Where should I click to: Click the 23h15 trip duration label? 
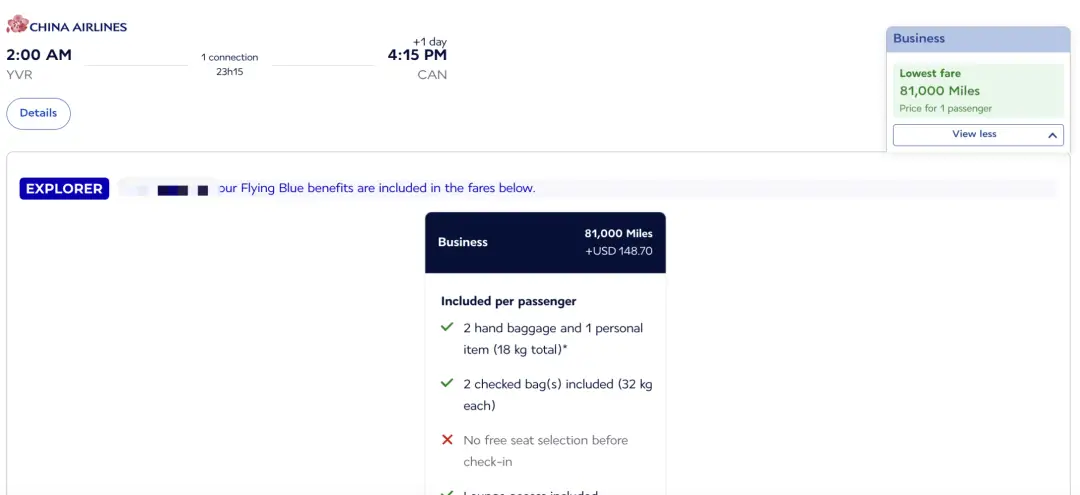pyautogui.click(x=230, y=72)
